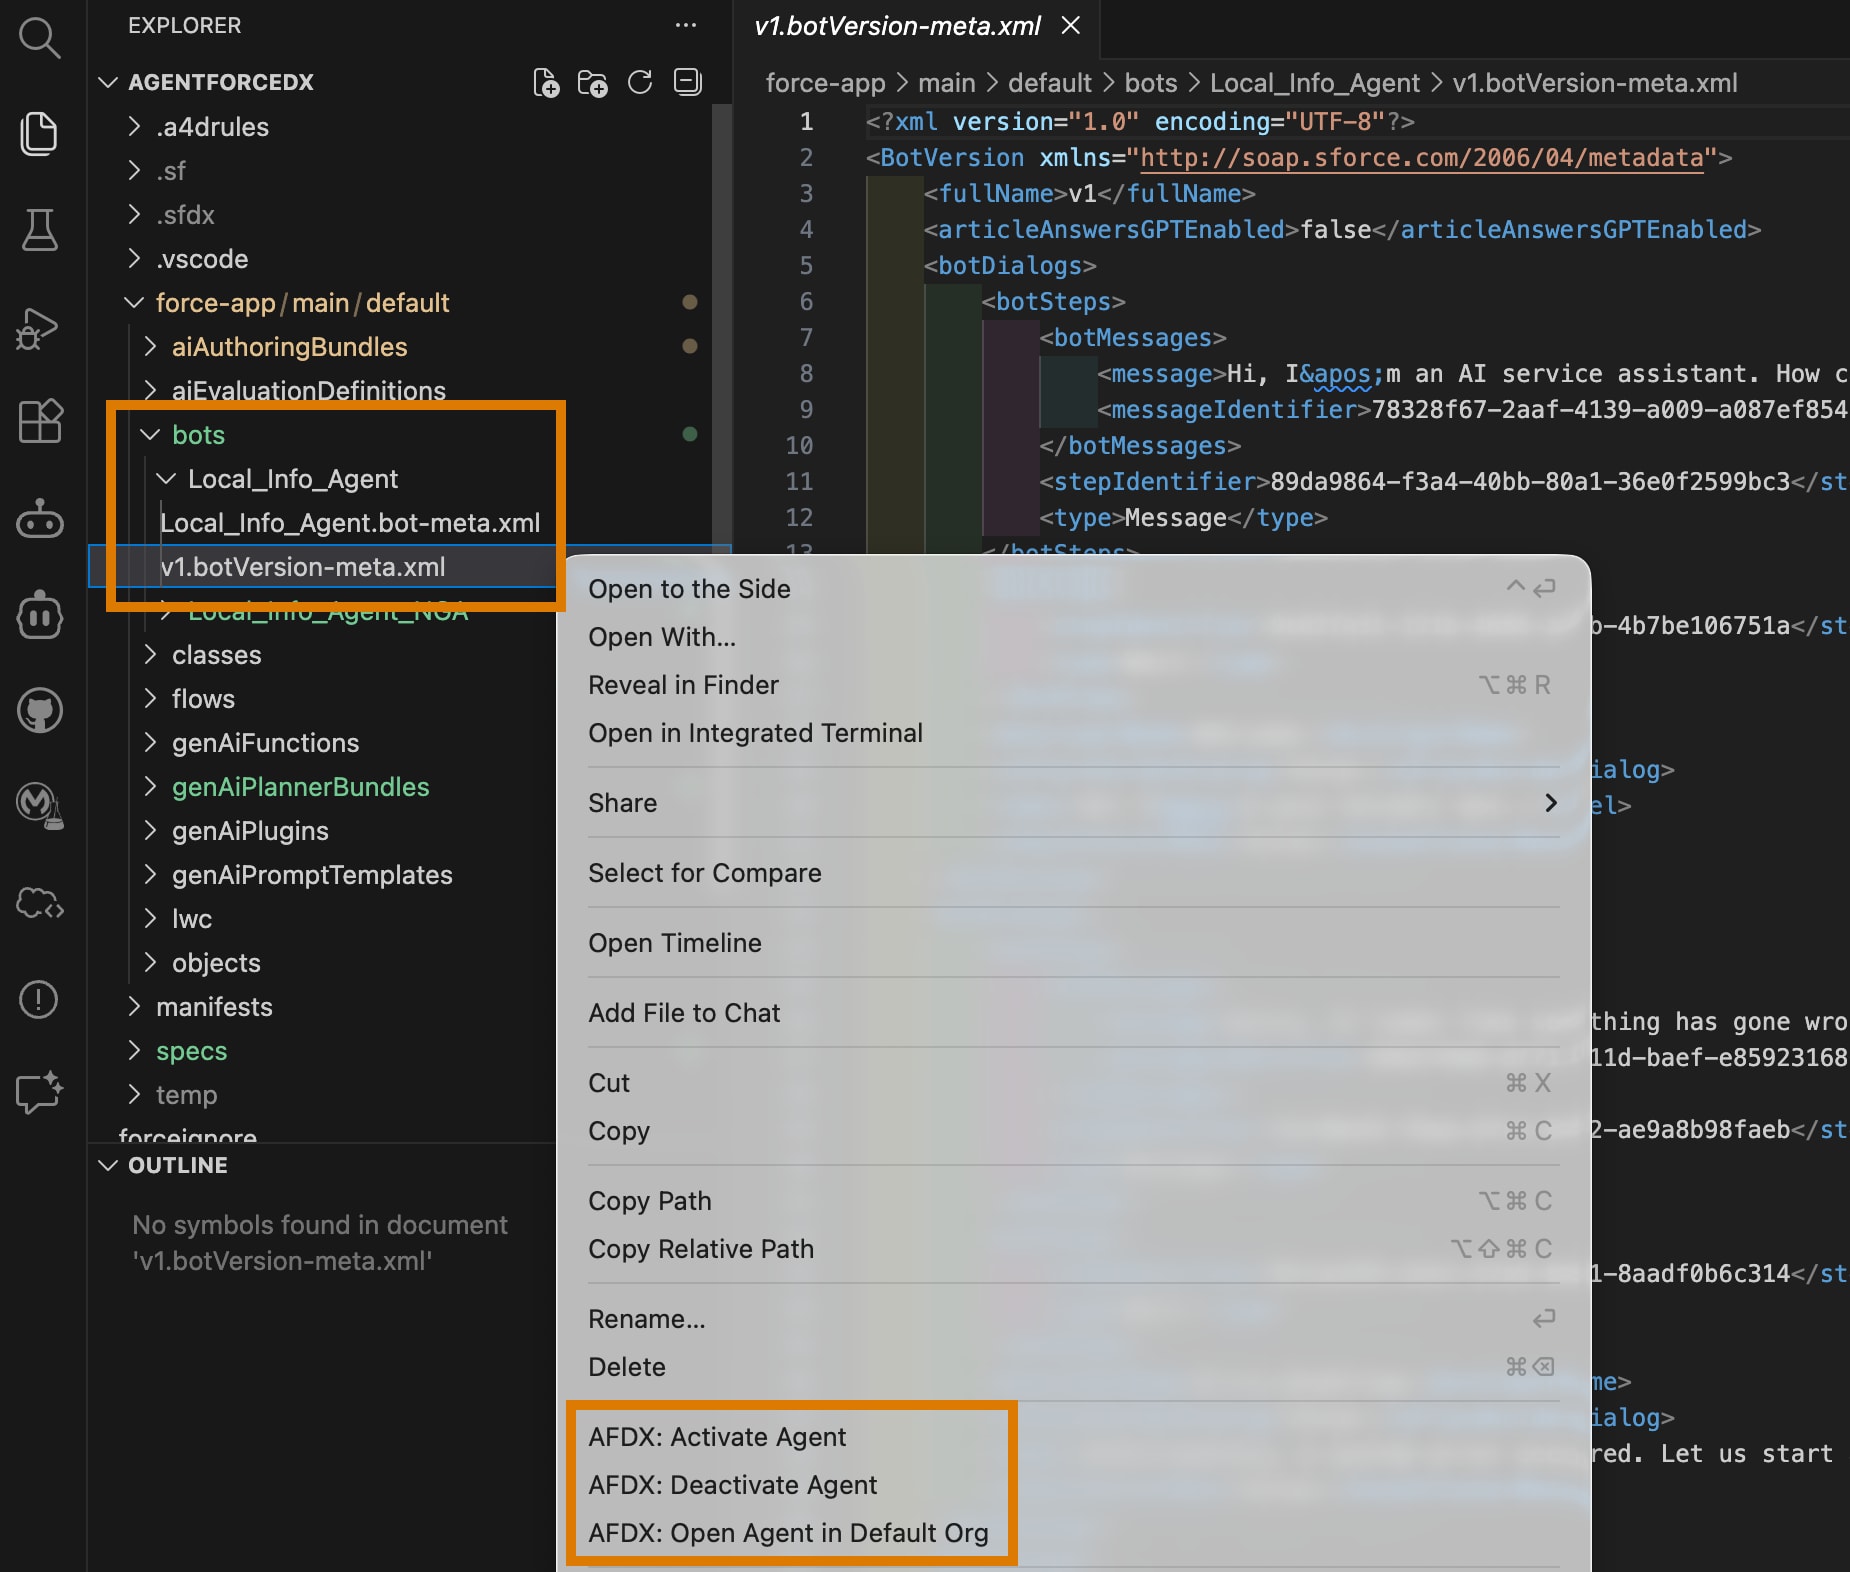Open the Explorer's More Actions menu

pyautogui.click(x=686, y=26)
